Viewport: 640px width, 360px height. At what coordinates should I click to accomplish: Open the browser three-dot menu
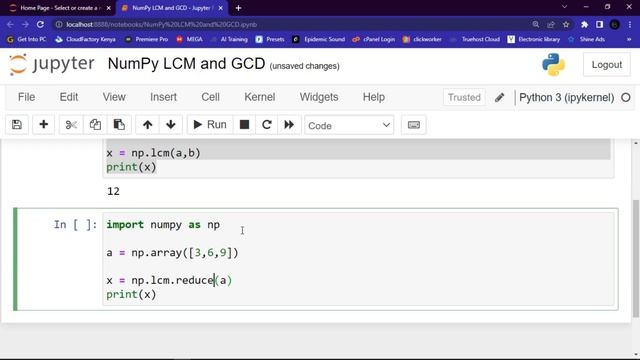[629, 24]
